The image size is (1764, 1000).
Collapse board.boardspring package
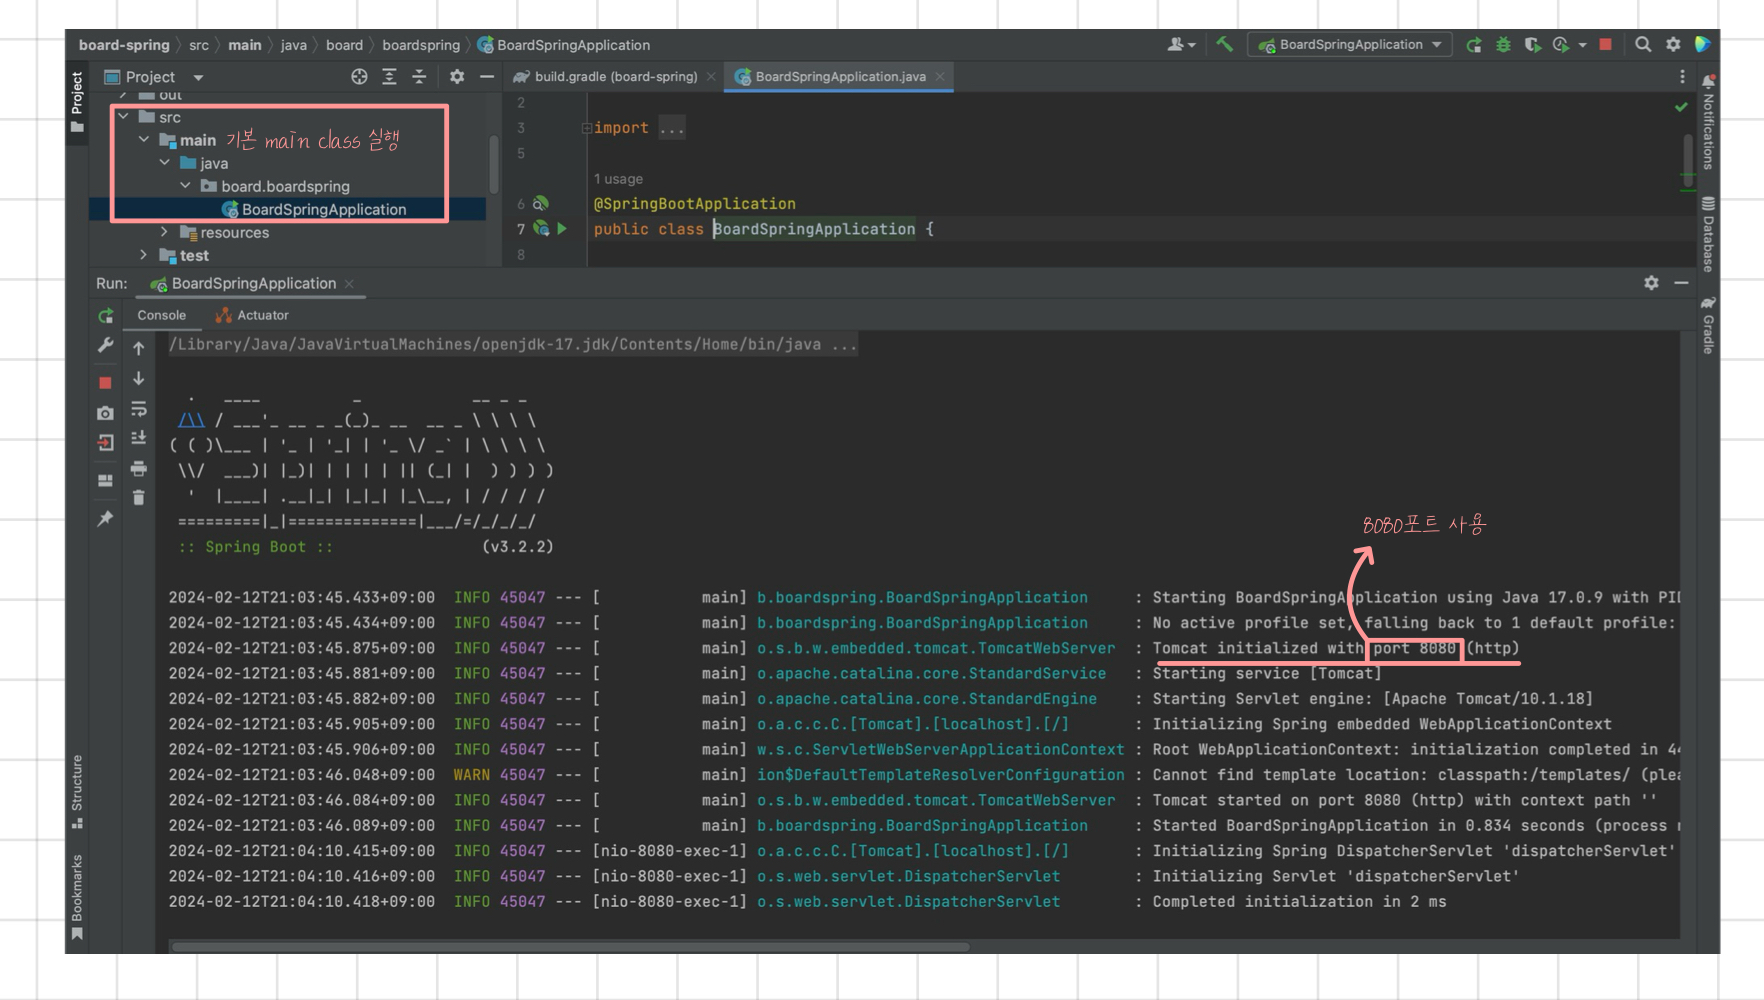point(185,186)
